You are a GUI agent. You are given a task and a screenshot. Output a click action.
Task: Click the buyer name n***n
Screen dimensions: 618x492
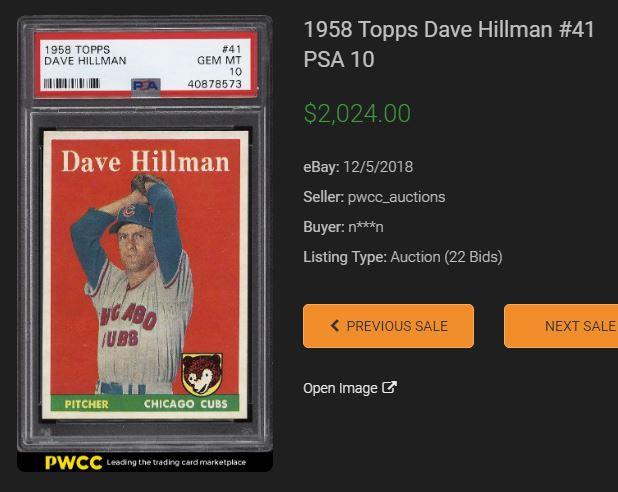point(366,227)
